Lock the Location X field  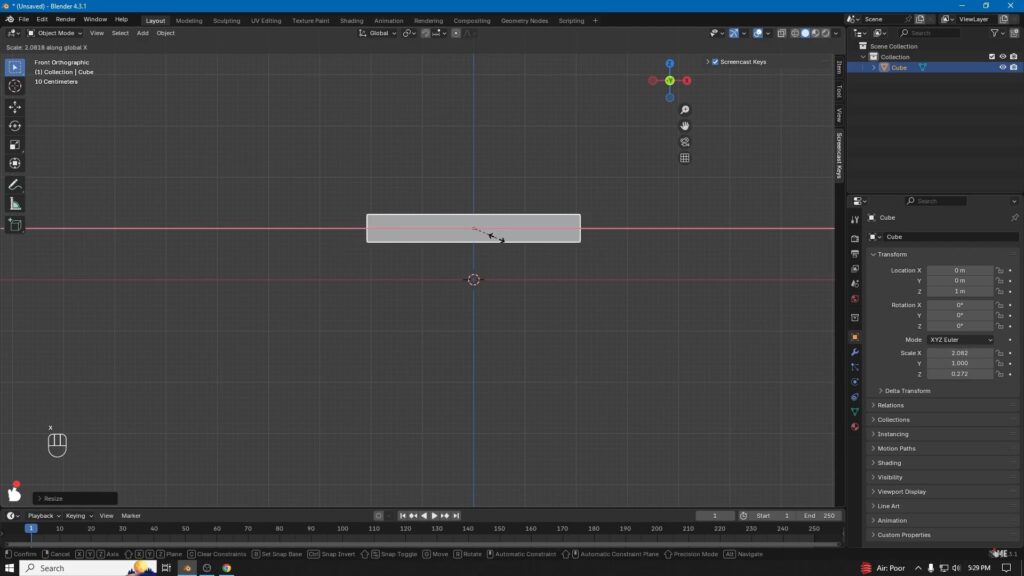click(x=1000, y=270)
